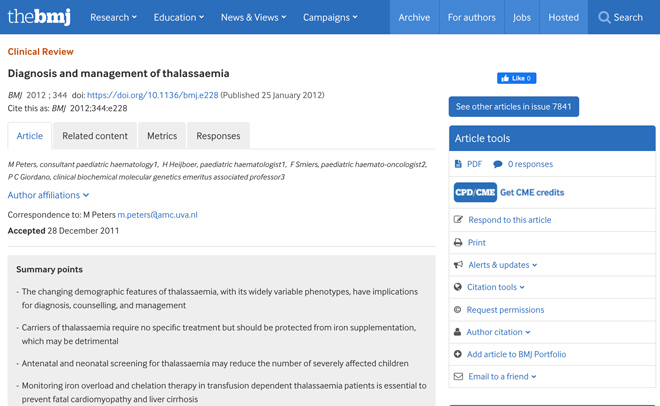Click the Request permissions link
This screenshot has height=406, width=660.
coord(505,310)
